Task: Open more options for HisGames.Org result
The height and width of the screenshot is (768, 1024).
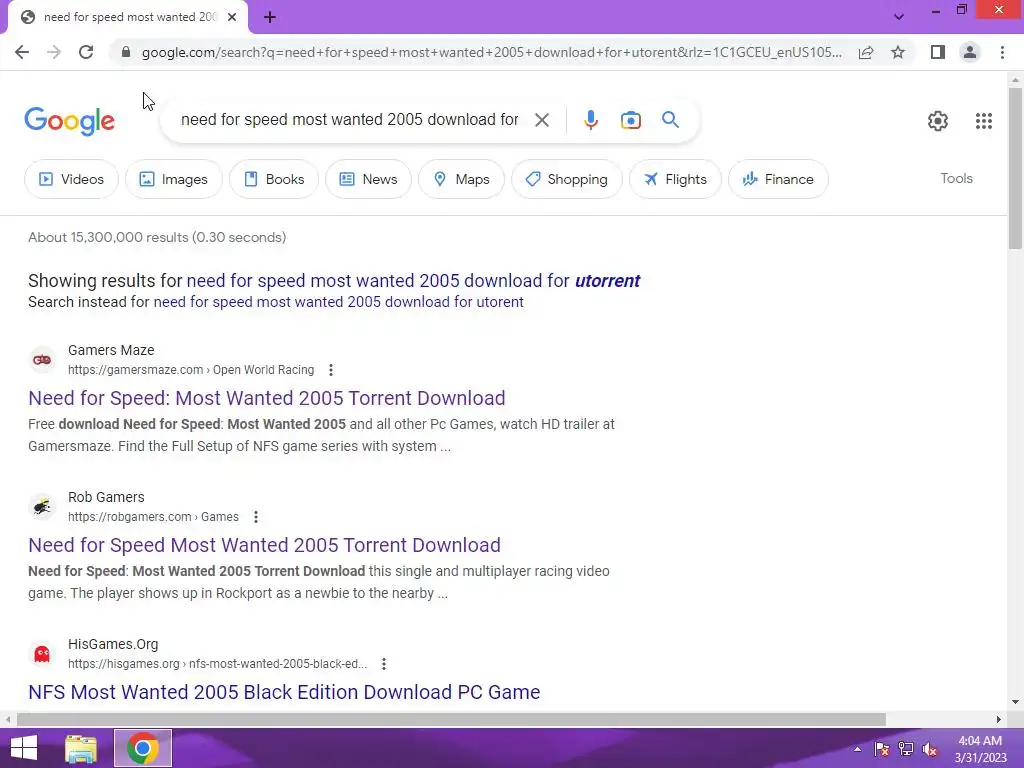Action: click(384, 664)
